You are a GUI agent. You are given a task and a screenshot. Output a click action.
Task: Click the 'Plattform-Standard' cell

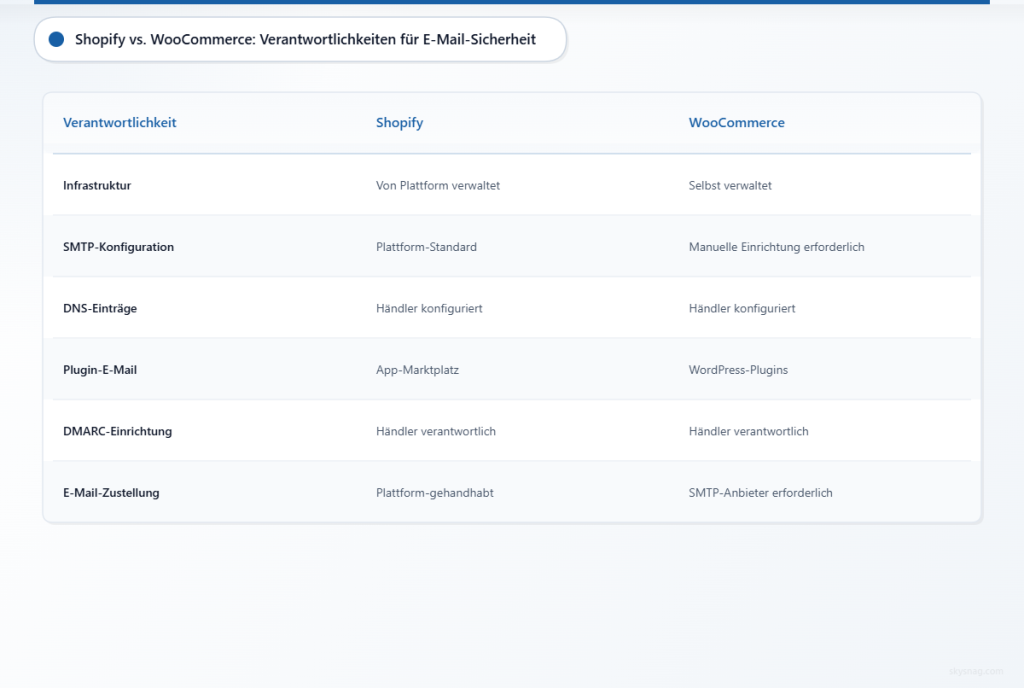426,247
